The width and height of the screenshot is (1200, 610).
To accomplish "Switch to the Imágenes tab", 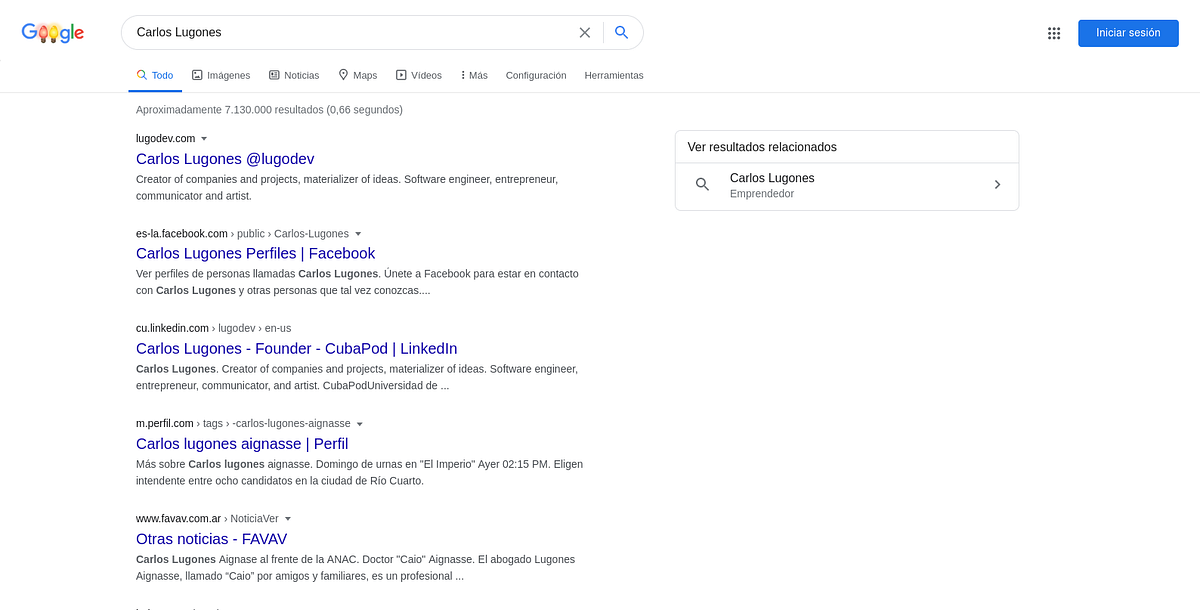I will click(221, 75).
